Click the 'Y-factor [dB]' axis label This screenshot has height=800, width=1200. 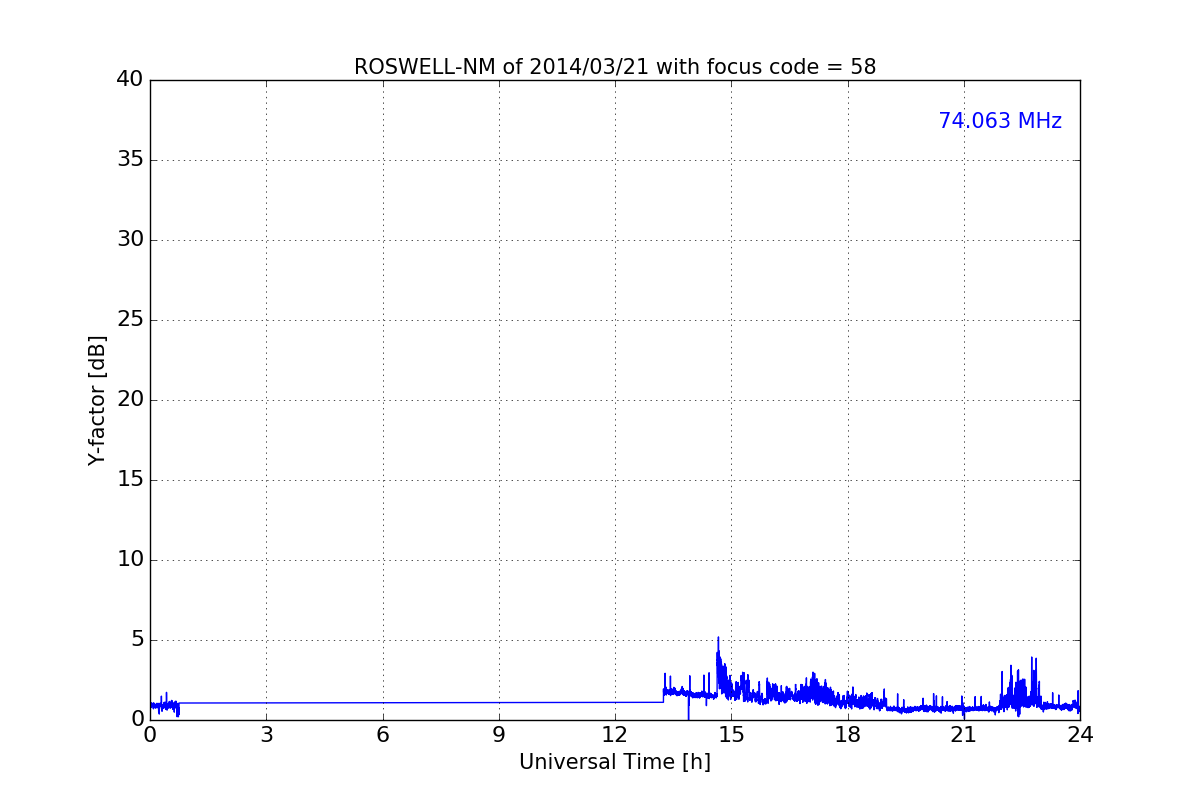97,400
